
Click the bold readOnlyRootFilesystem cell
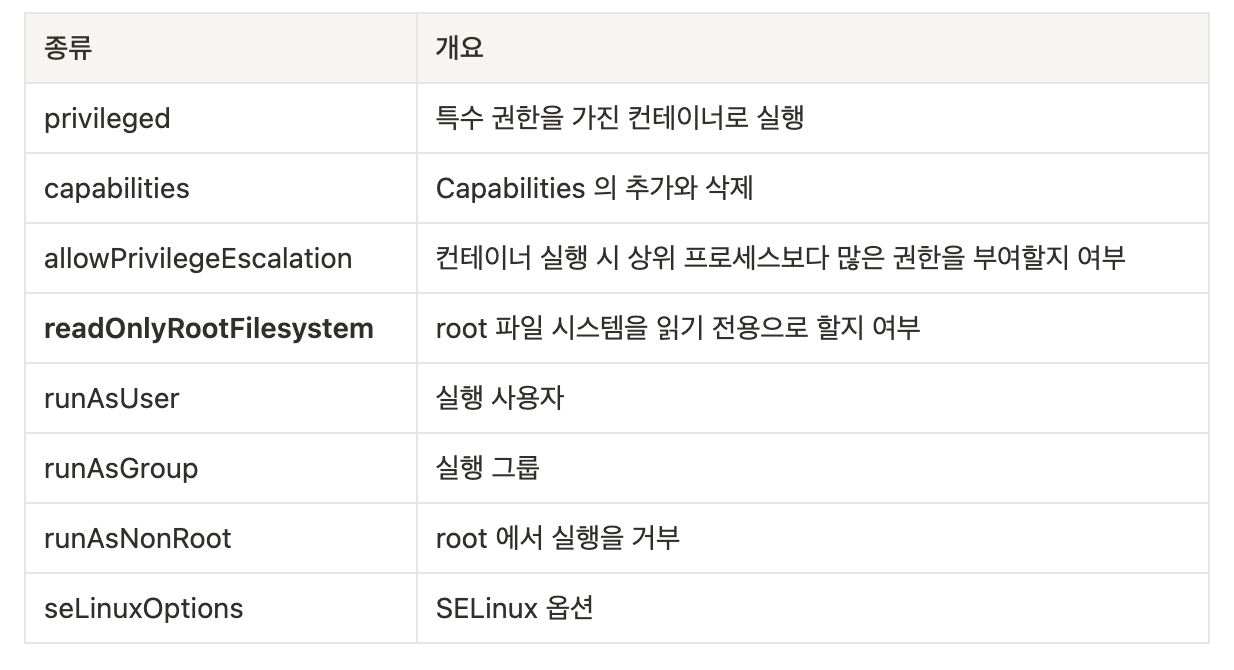tap(221, 328)
